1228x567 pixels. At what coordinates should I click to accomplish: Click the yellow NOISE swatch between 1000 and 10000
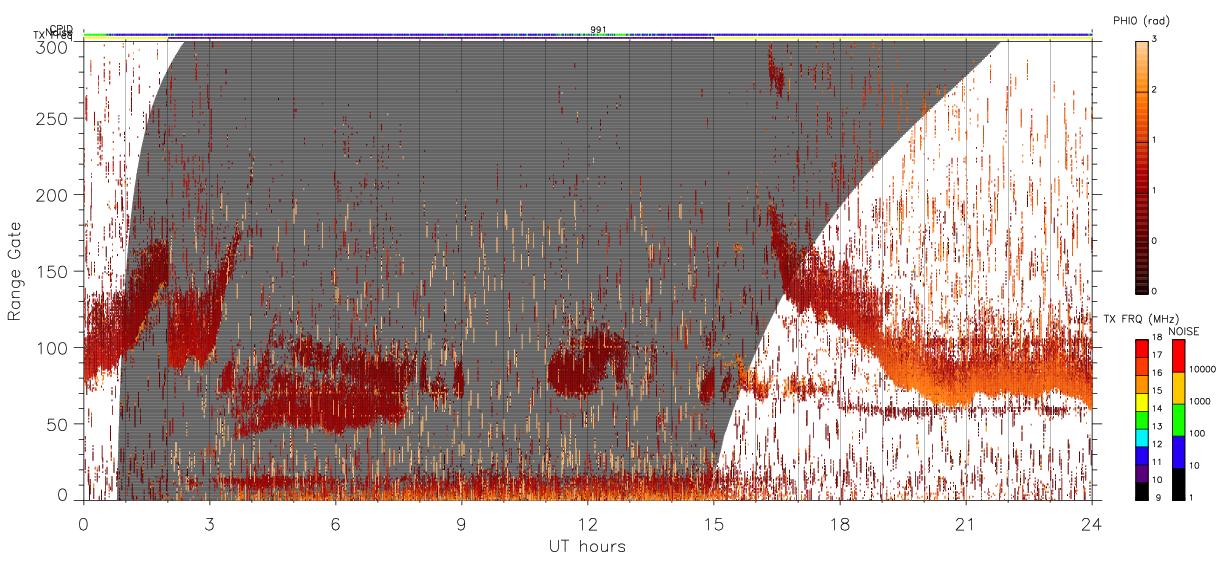click(1179, 388)
